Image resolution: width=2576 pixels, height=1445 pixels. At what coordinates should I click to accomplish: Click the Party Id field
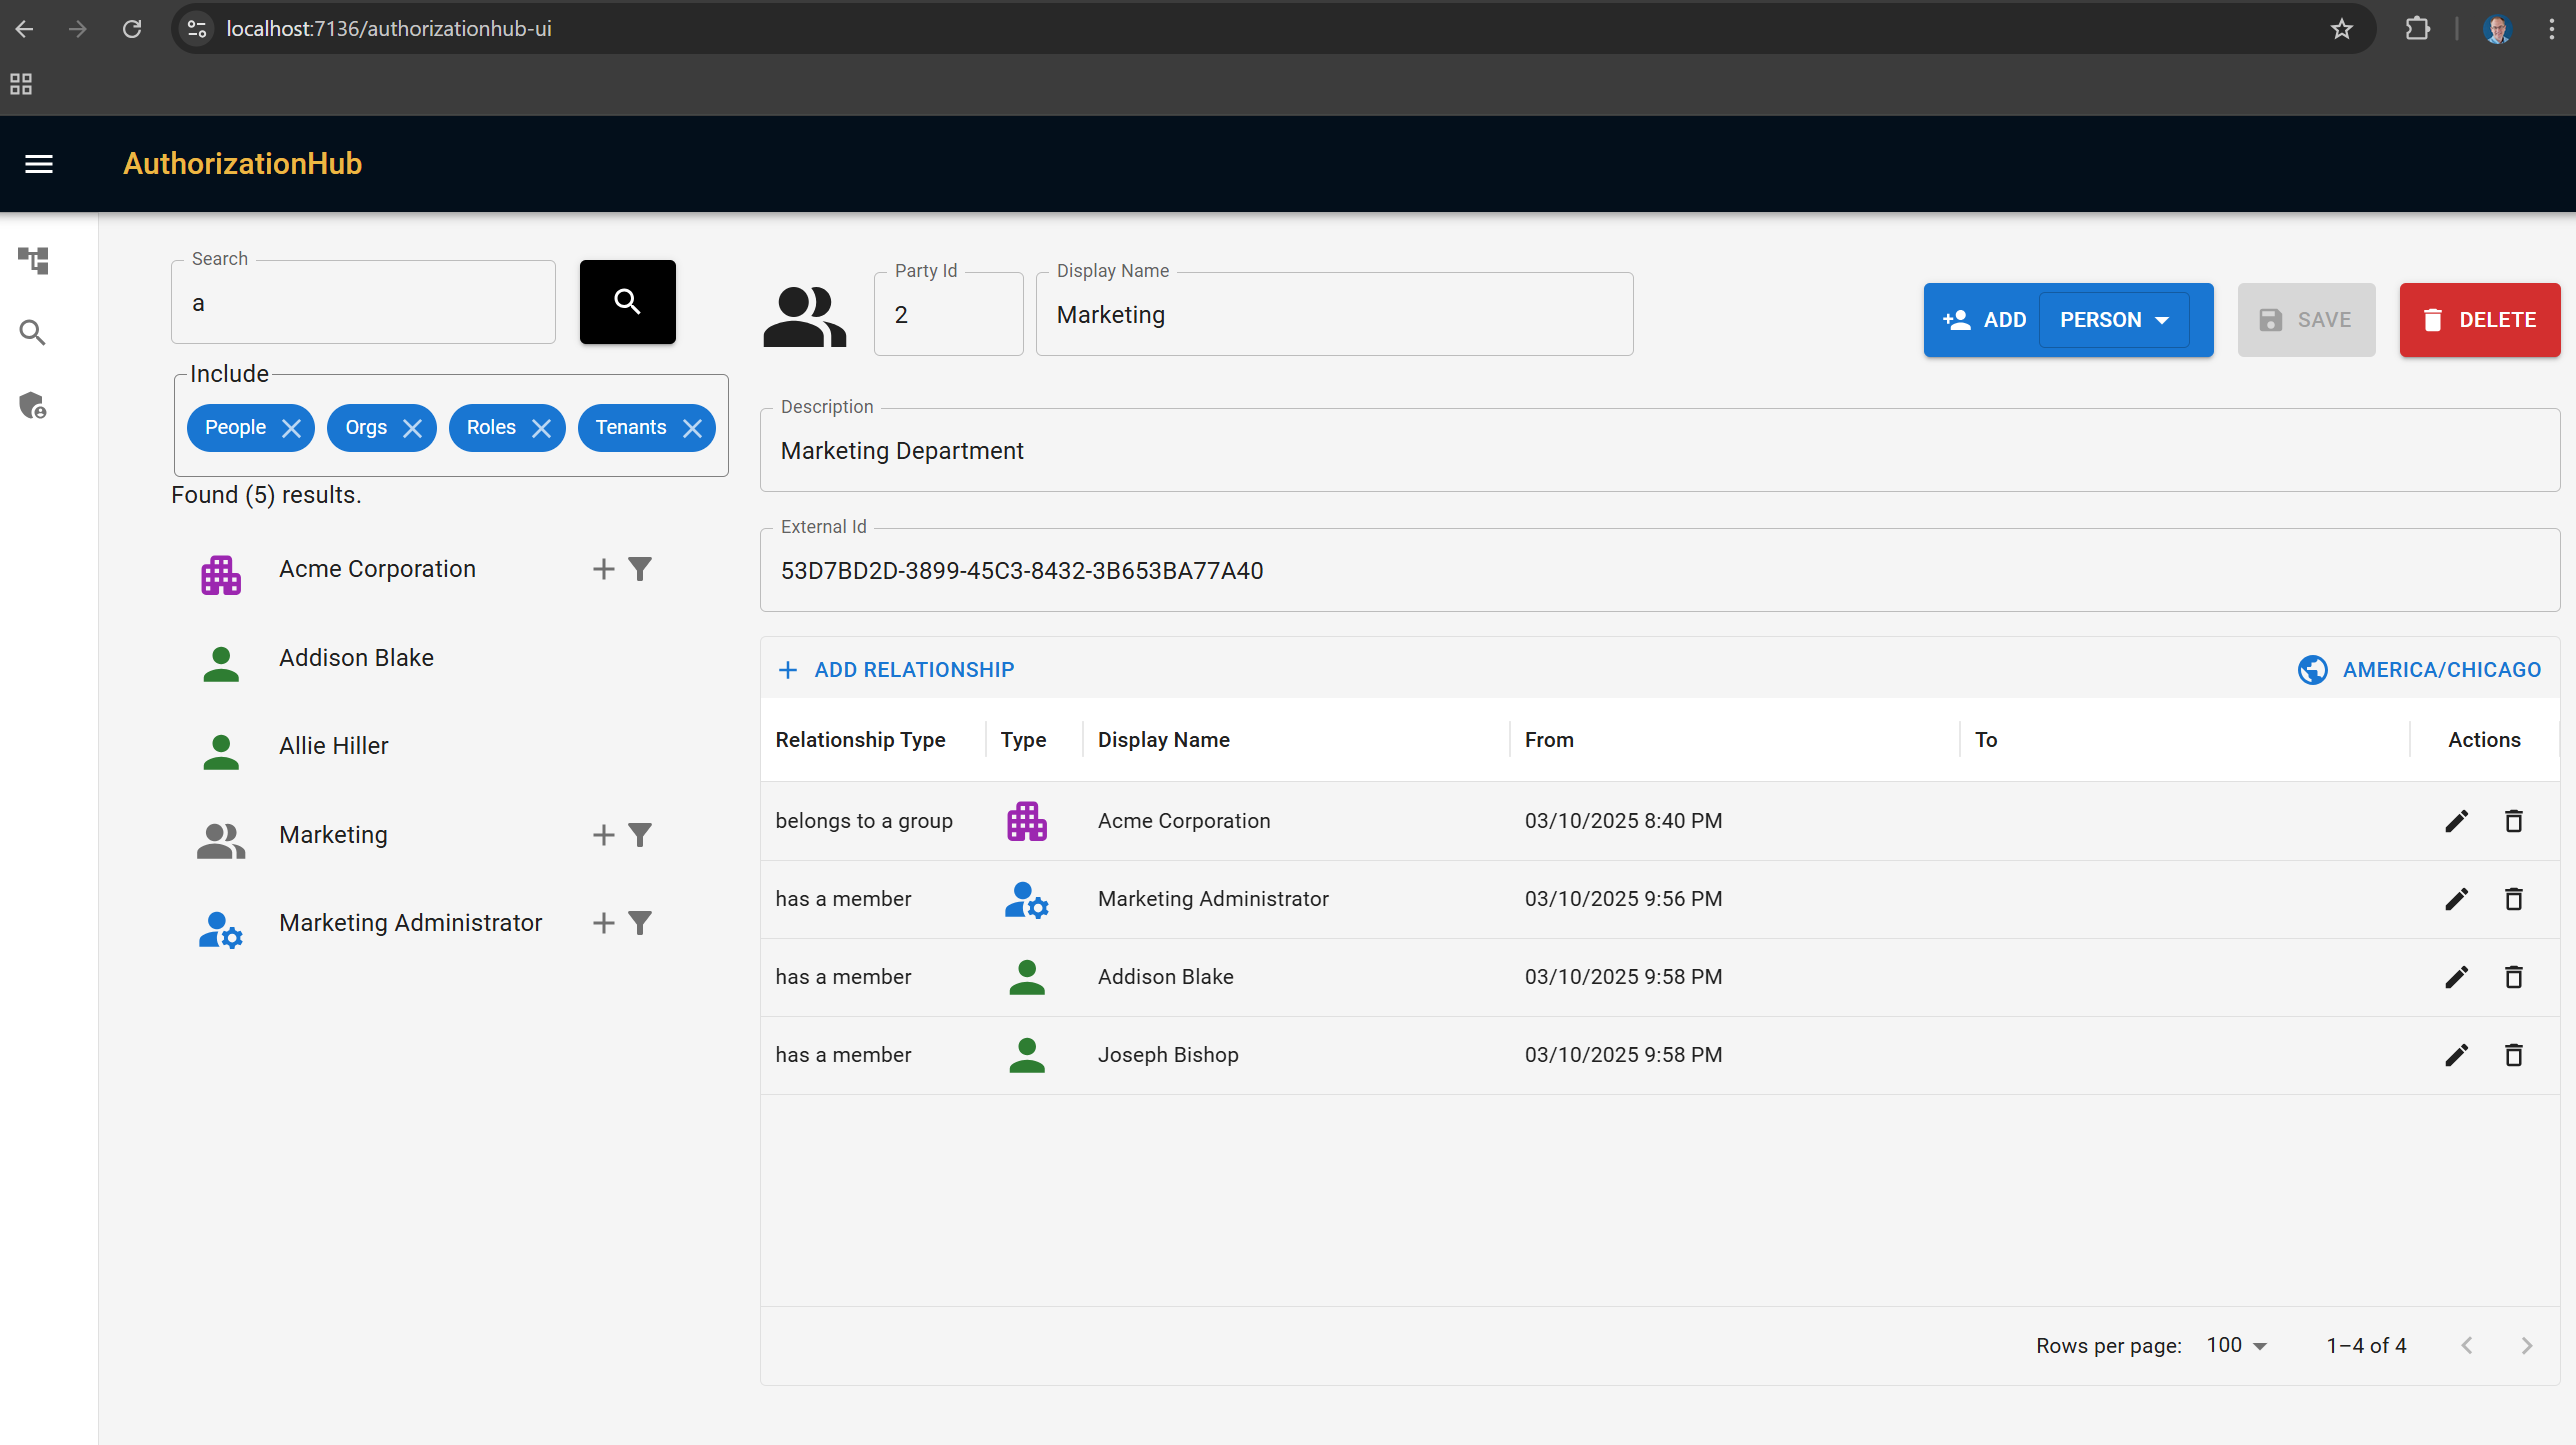pyautogui.click(x=948, y=315)
